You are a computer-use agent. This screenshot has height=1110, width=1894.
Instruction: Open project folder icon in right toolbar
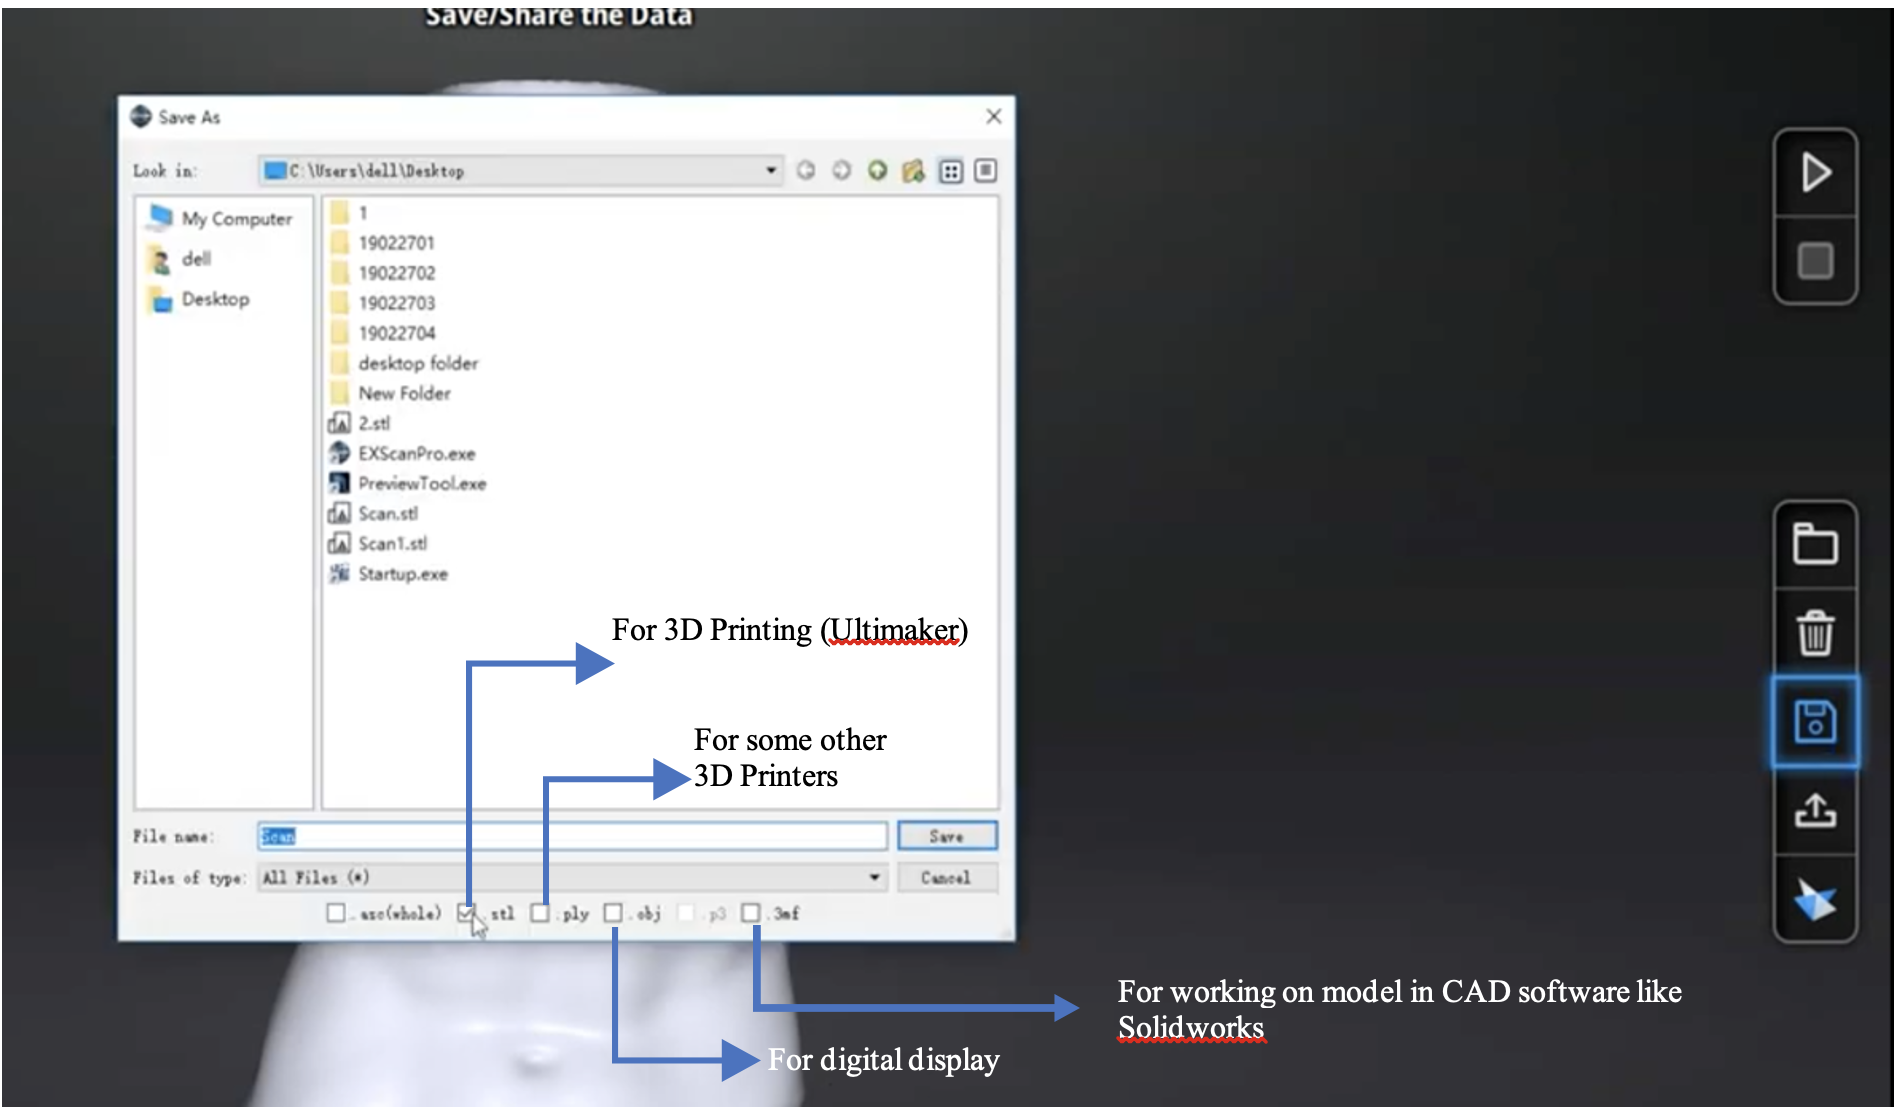[x=1815, y=545]
